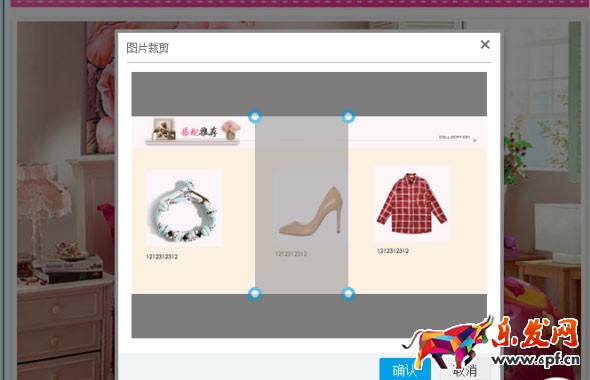
Task: Confirm the crop with 确认 button
Action: click(404, 369)
